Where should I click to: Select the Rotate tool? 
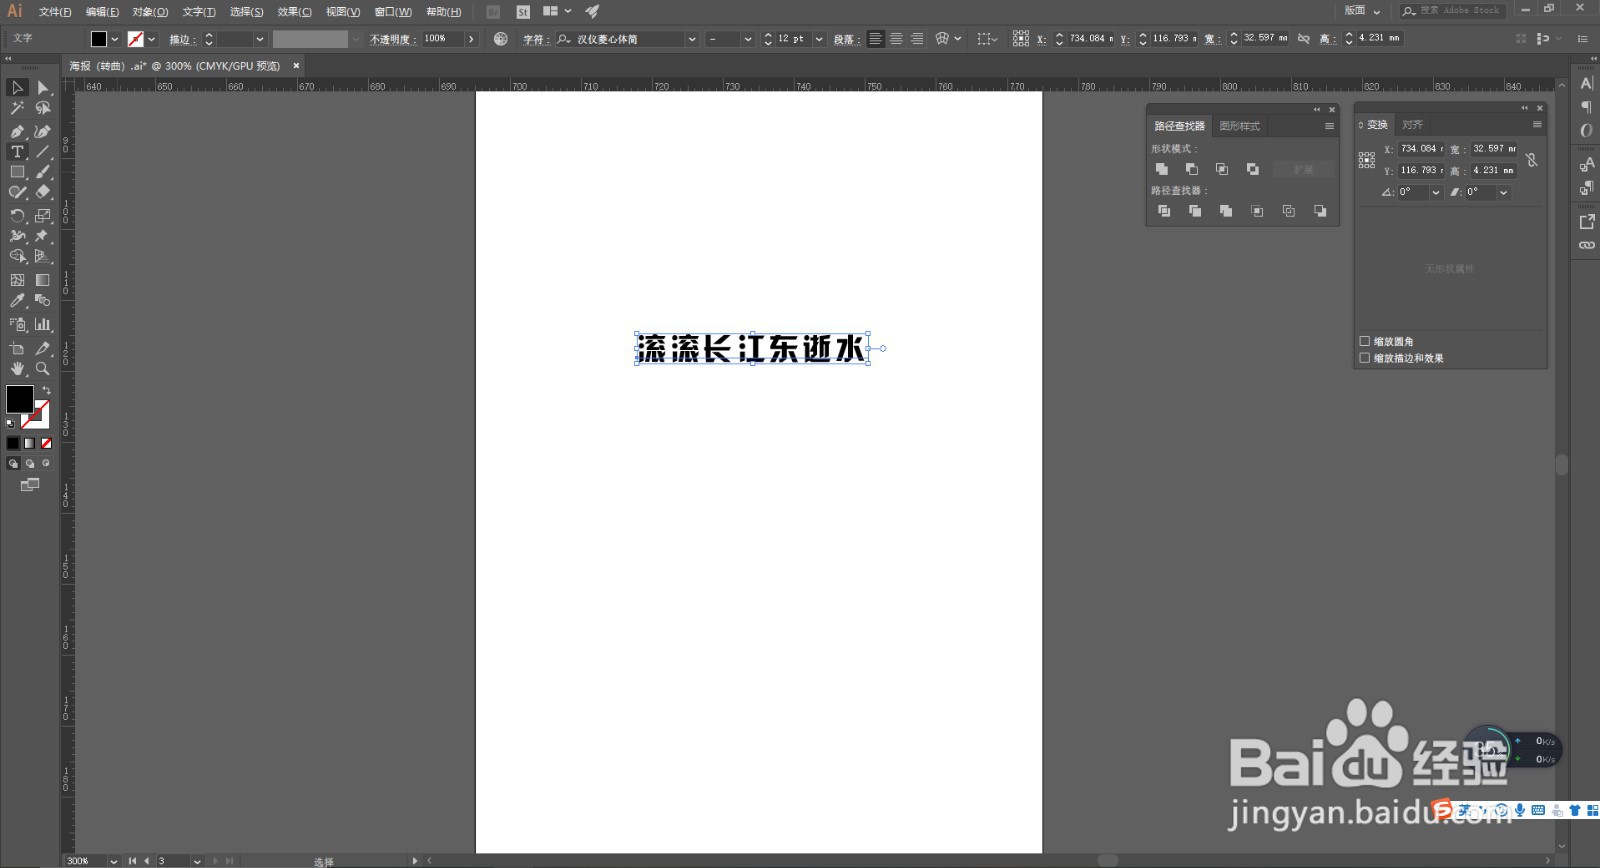click(x=17, y=216)
